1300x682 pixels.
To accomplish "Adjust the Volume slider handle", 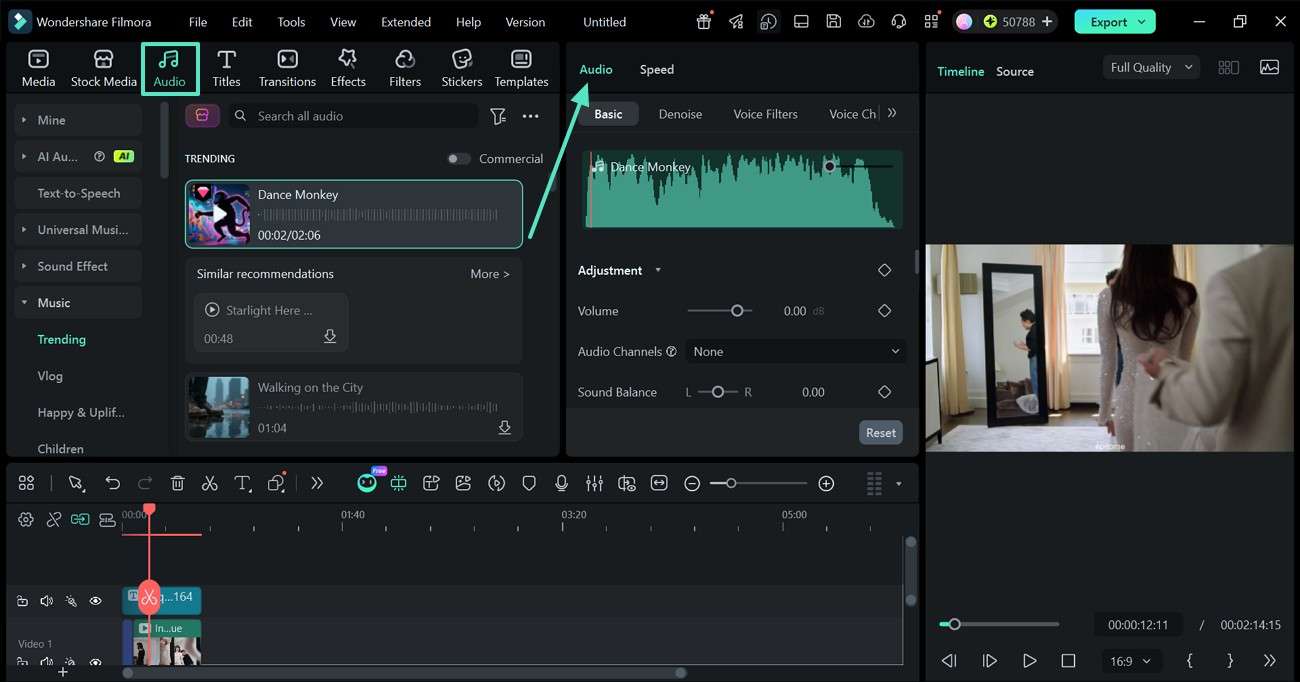I will pos(737,311).
